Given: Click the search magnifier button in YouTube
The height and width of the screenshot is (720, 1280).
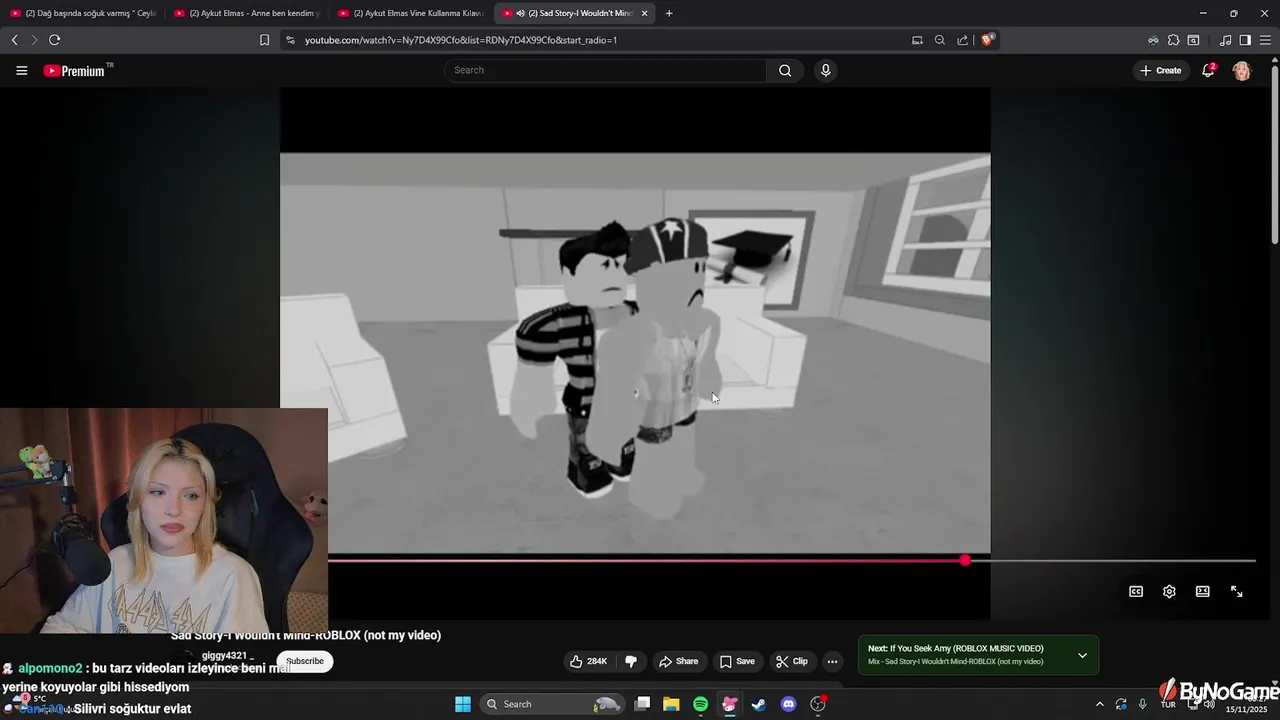Looking at the screenshot, I should (x=785, y=70).
